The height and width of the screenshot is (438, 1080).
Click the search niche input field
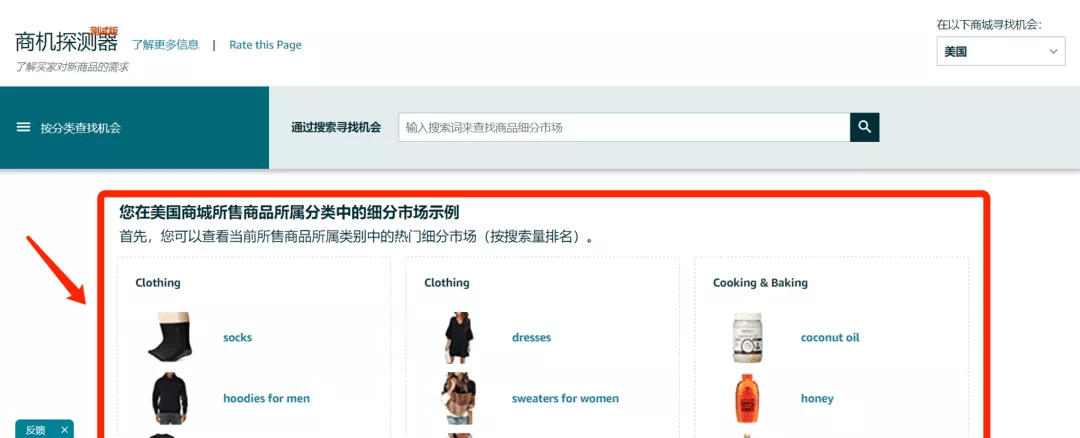pyautogui.click(x=623, y=127)
